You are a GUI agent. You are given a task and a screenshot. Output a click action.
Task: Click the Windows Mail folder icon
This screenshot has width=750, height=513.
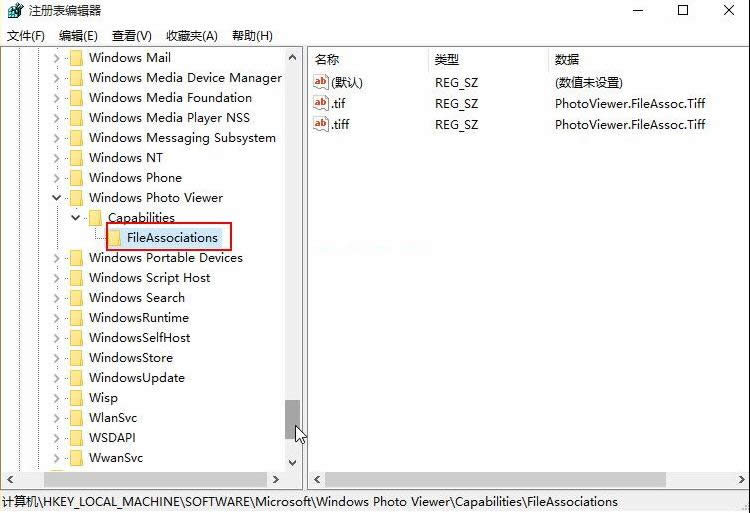(x=76, y=58)
